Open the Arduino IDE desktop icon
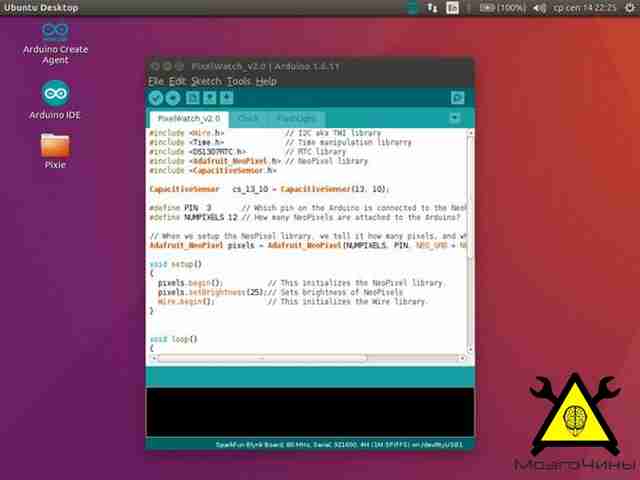The image size is (640, 480). coord(55,100)
